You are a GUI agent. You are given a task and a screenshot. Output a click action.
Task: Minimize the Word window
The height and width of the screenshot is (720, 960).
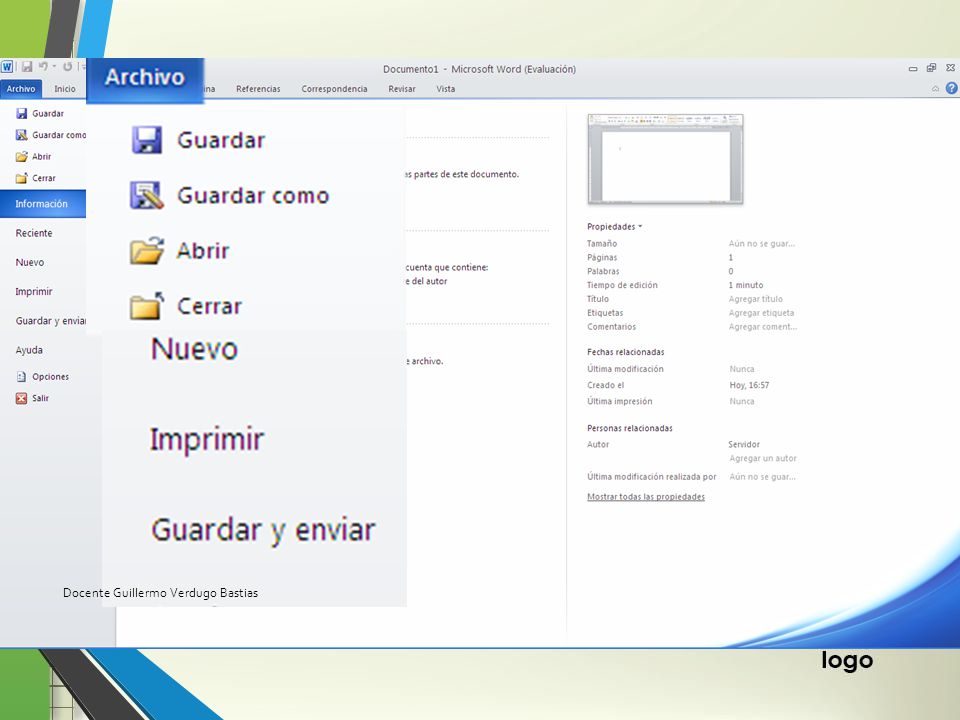(913, 69)
